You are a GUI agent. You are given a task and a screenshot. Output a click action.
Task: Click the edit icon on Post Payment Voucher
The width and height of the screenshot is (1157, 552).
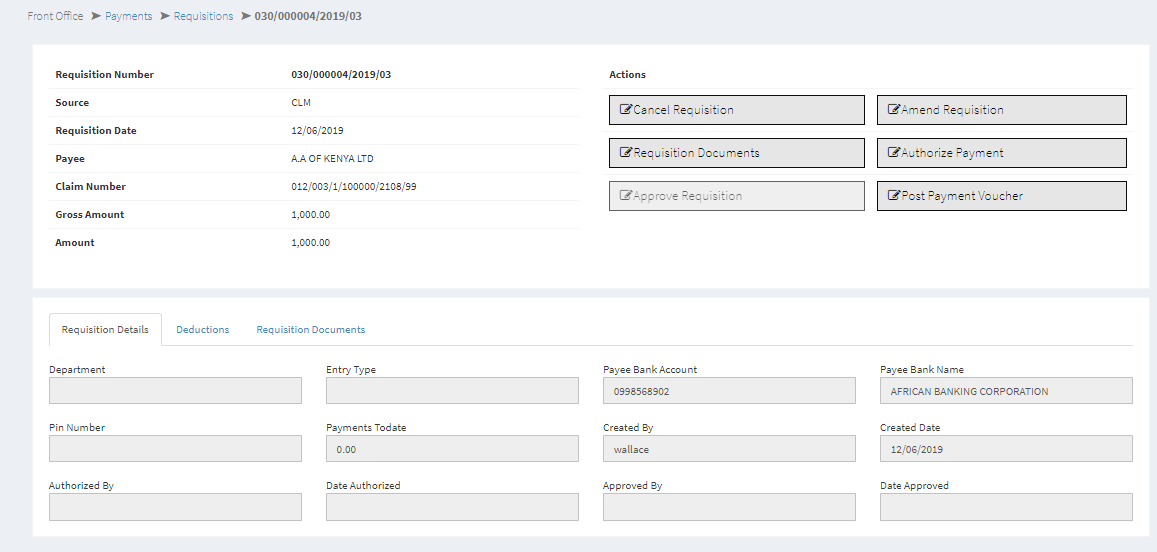pos(894,196)
